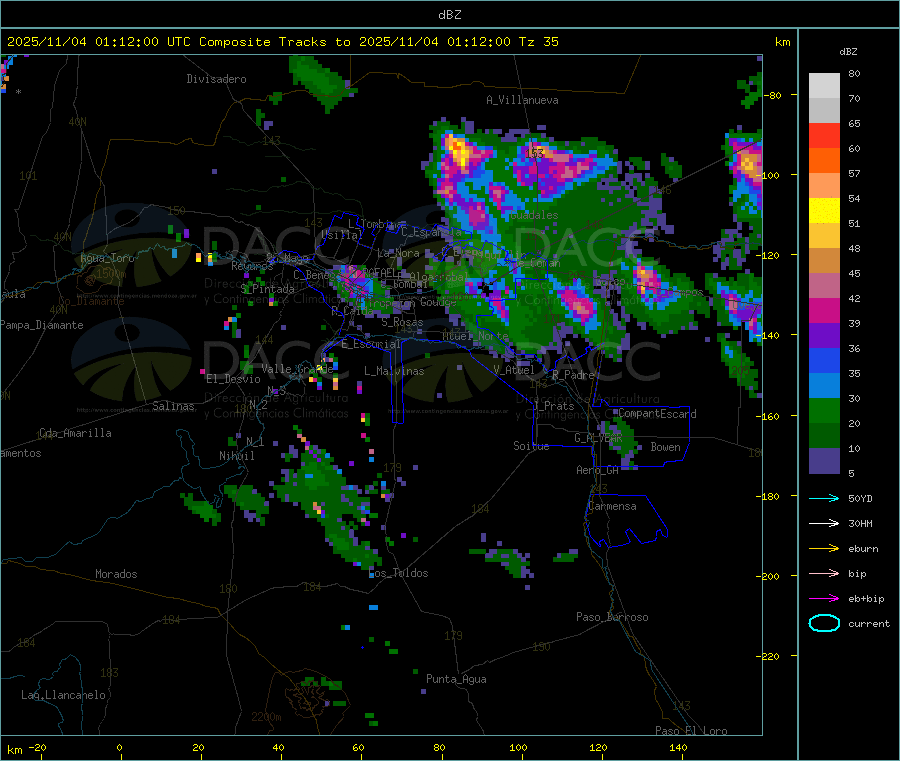Viewport: 900px width, 761px height.
Task: Click the -100 km vertical axis tick label
Action: pos(767,175)
